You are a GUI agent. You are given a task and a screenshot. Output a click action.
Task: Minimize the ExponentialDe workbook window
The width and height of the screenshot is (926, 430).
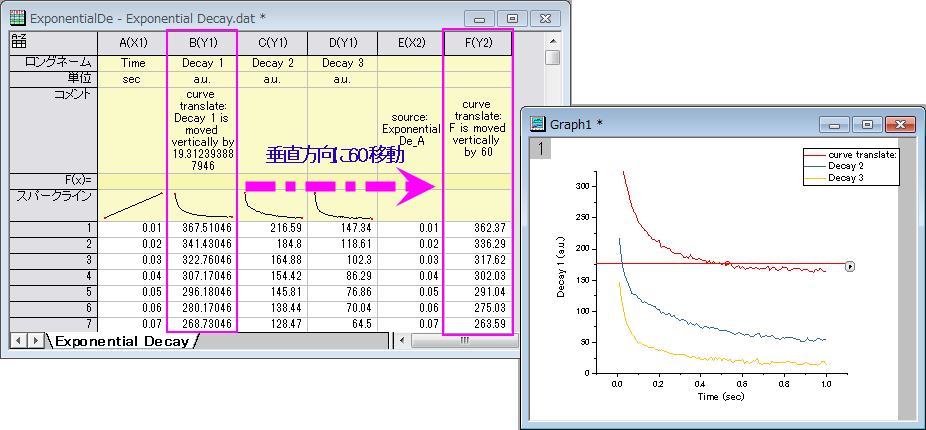(480, 19)
